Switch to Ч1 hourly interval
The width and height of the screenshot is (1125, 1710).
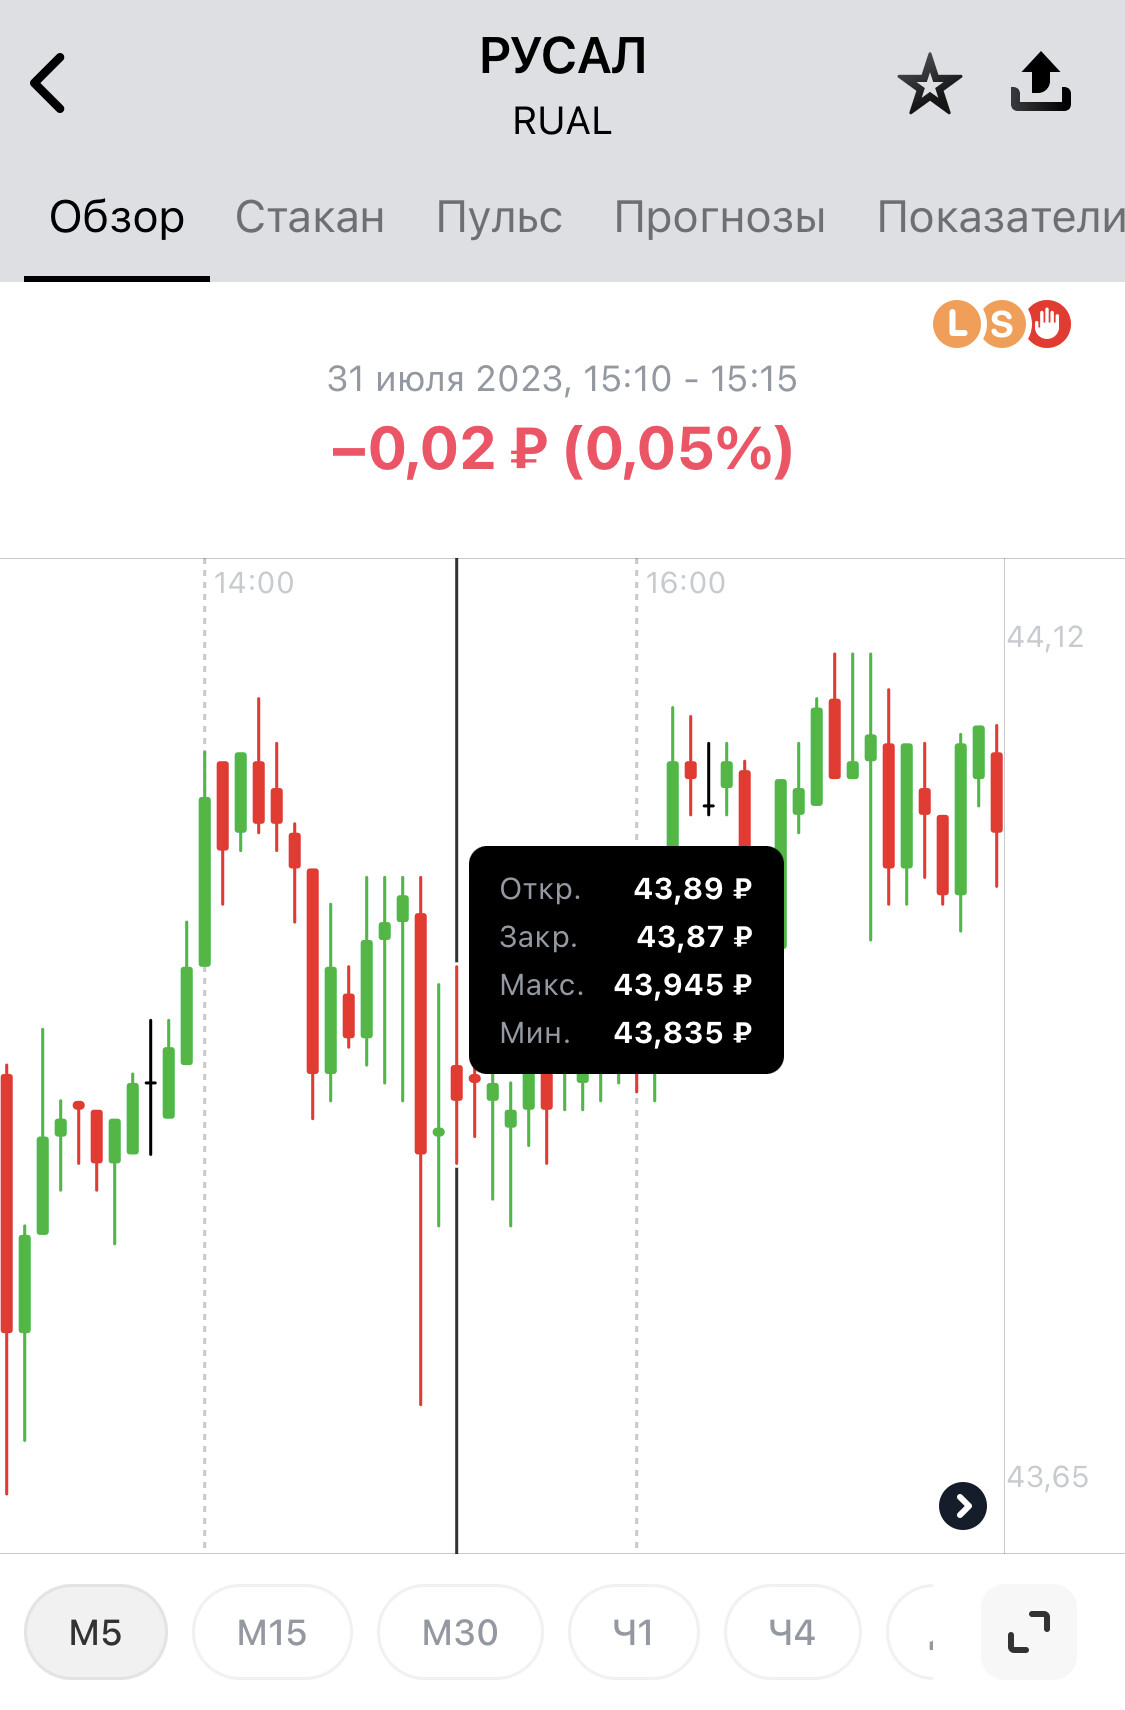[633, 1632]
